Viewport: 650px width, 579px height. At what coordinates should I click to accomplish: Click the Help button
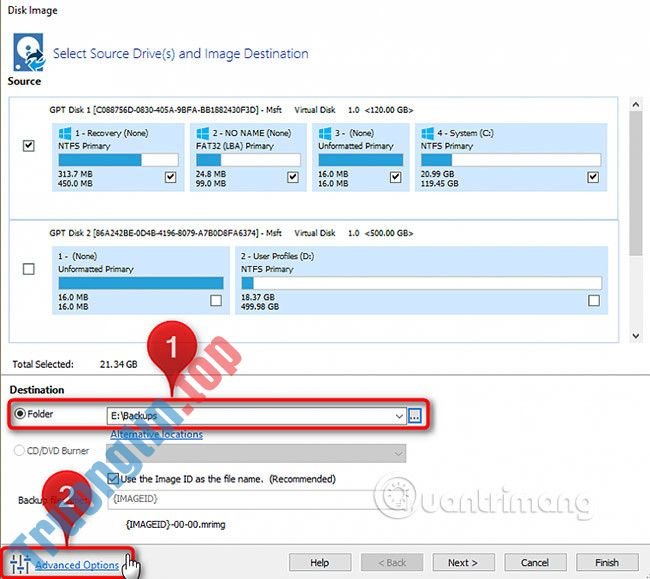320,562
